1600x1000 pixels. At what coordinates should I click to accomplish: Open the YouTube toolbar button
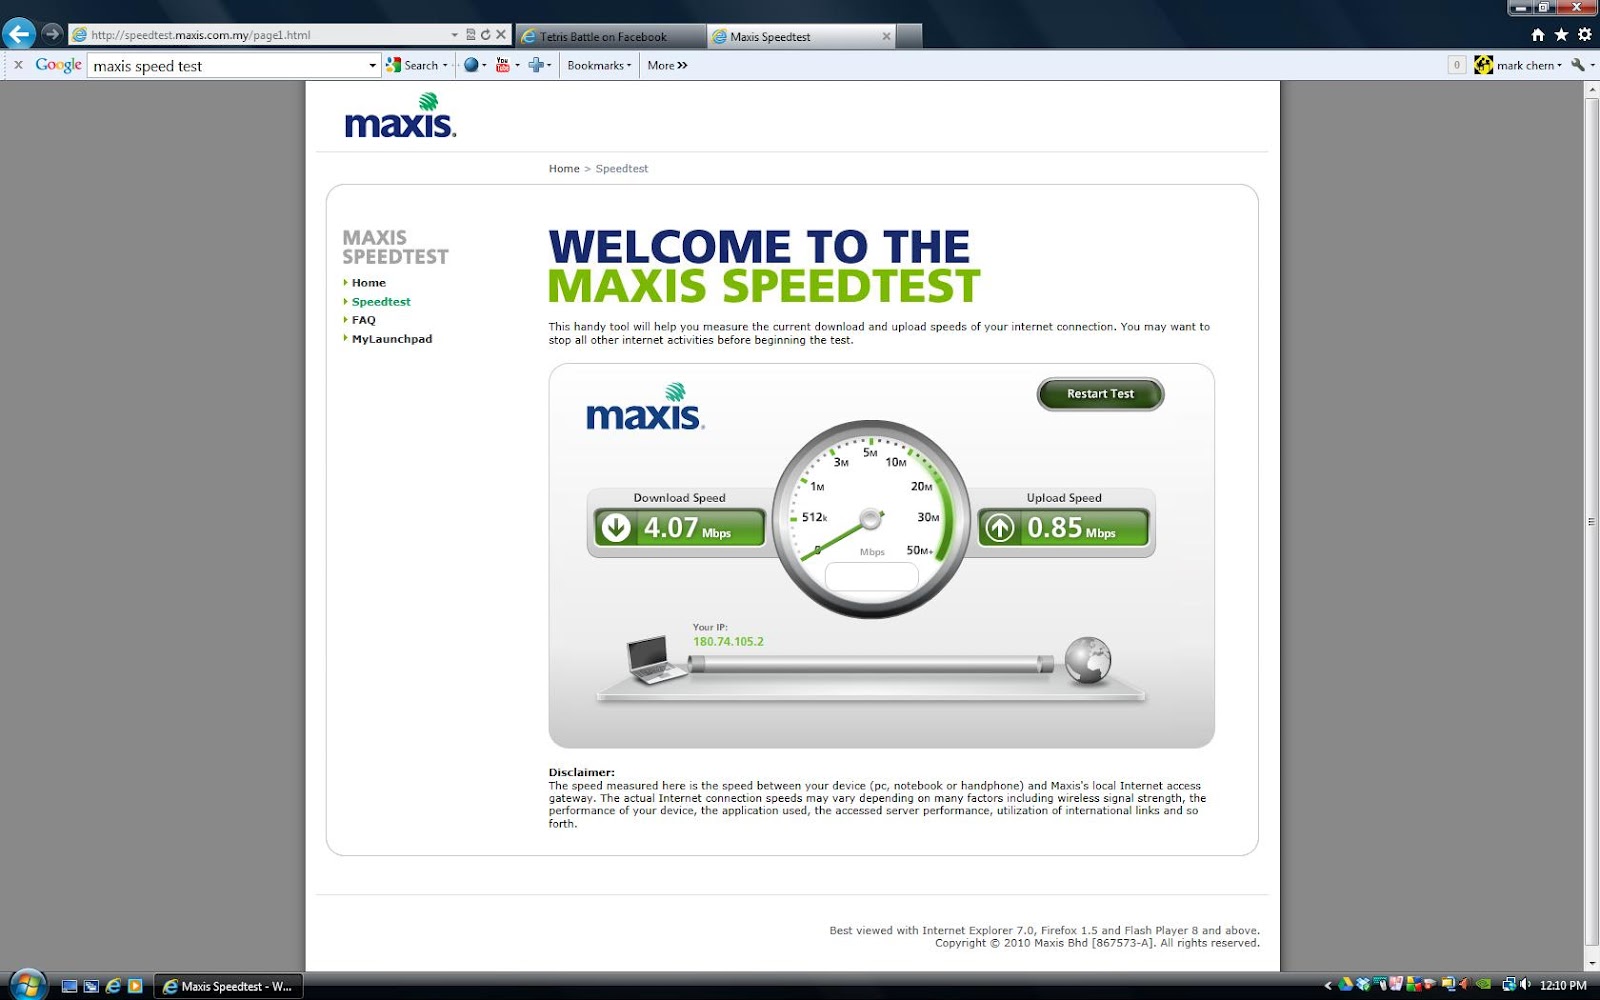coord(502,65)
